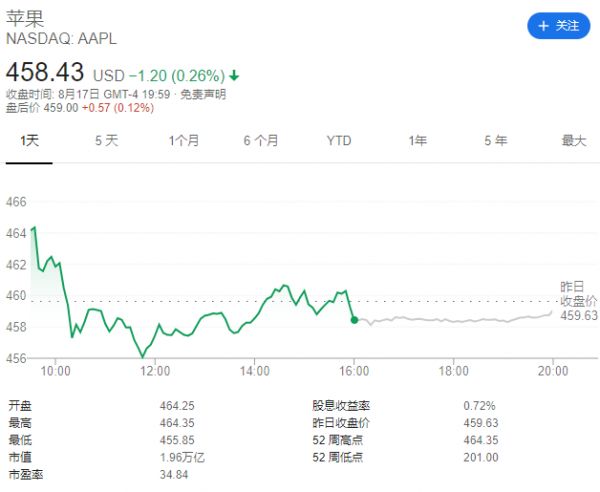Click the 关注 follow button

[x=559, y=26]
